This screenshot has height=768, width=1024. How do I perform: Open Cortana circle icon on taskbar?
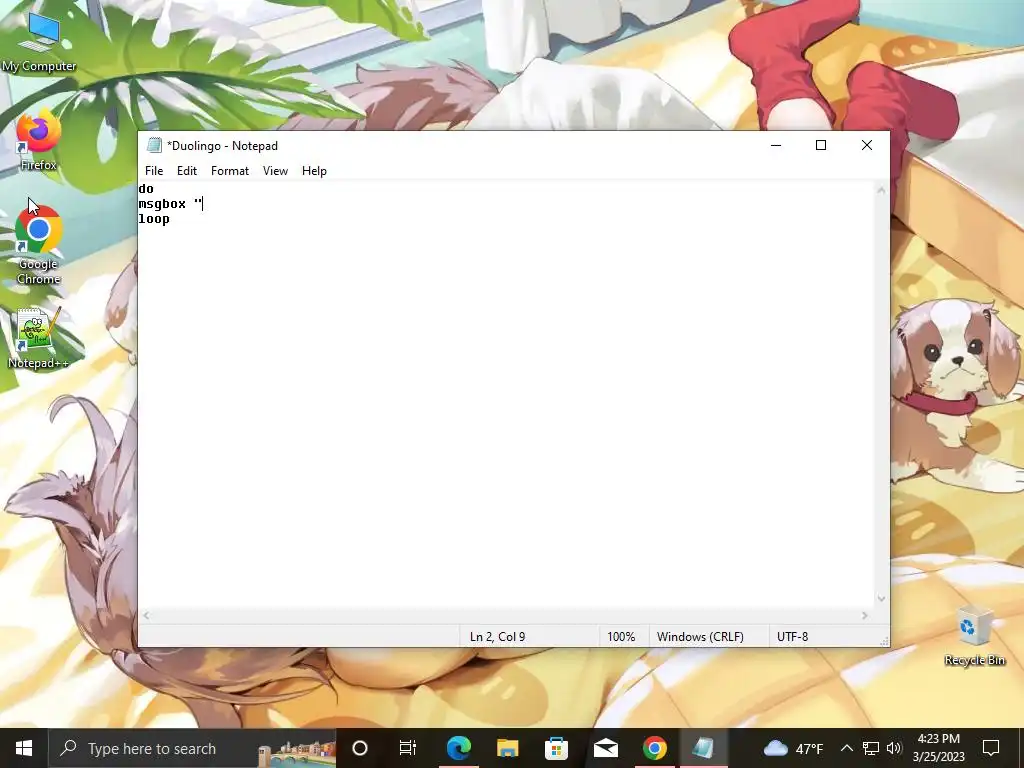360,748
